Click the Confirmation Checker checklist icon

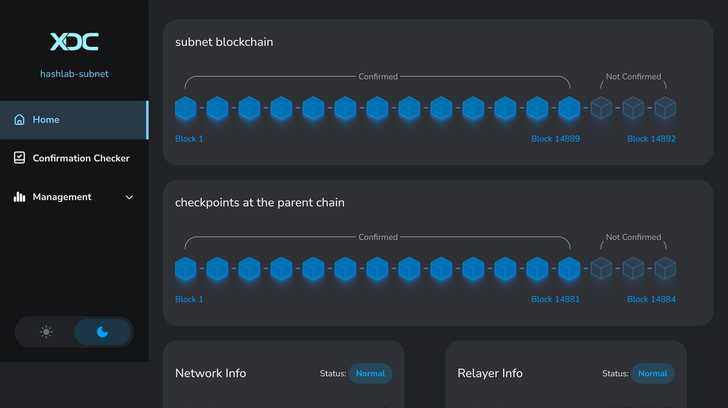click(x=19, y=158)
